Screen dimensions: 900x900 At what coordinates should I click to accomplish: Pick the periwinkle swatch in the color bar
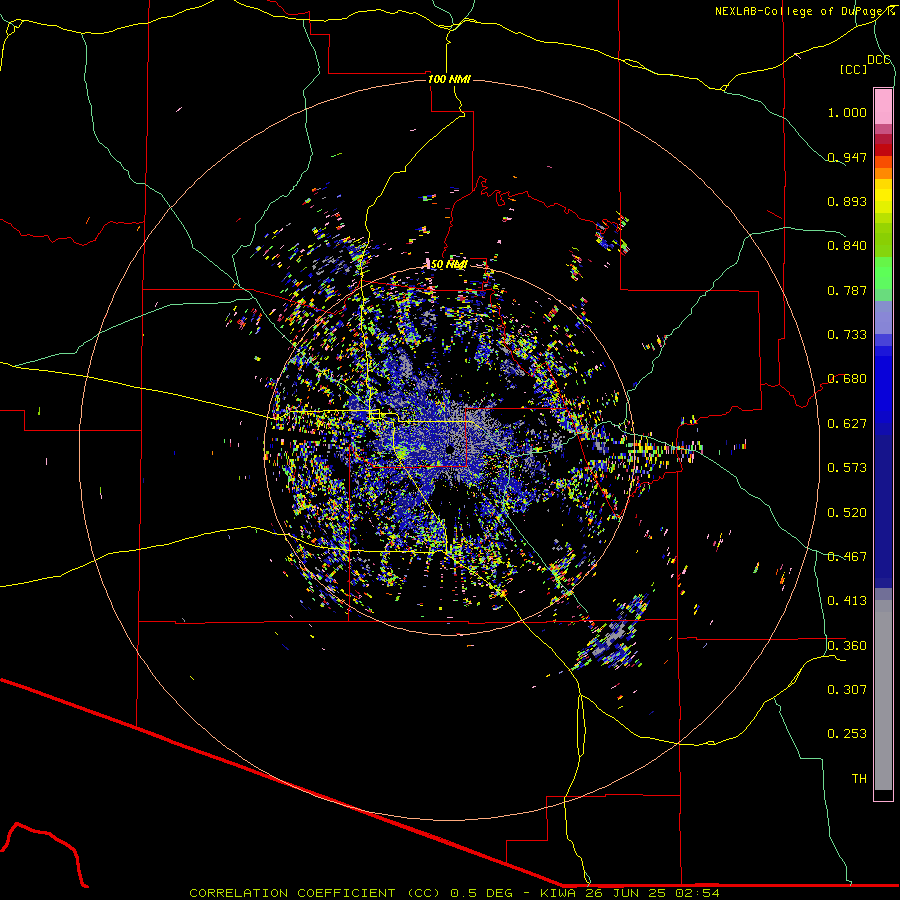tap(883, 317)
